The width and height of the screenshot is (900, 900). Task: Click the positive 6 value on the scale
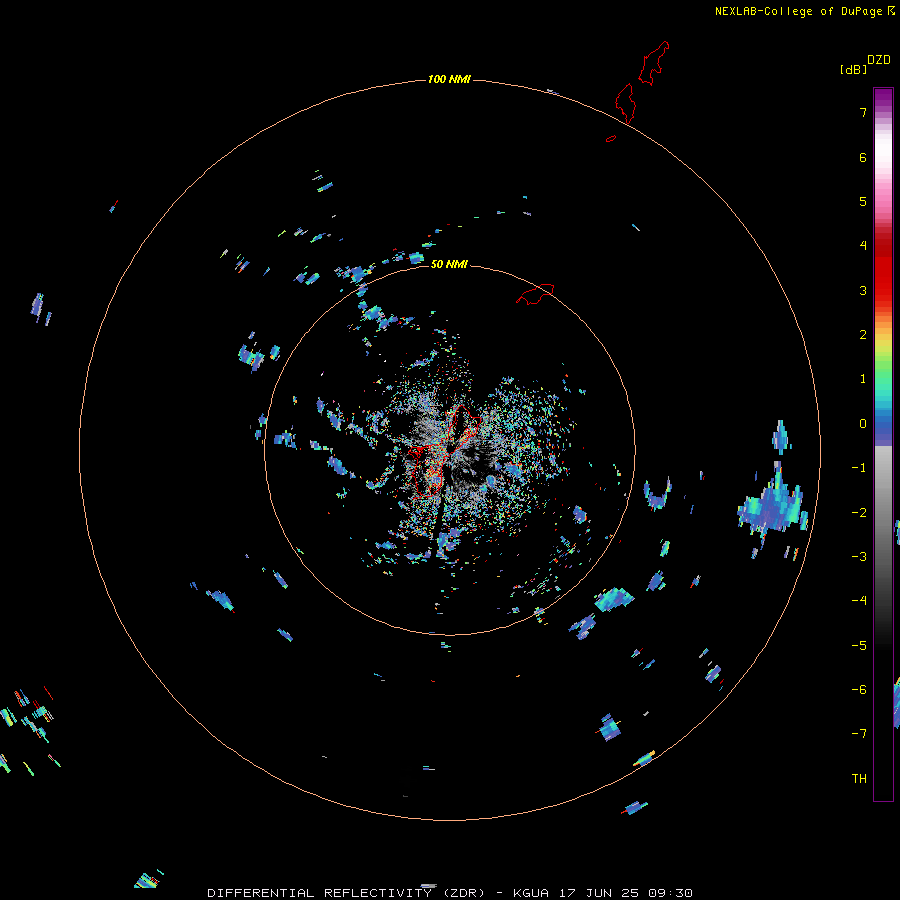[863, 157]
